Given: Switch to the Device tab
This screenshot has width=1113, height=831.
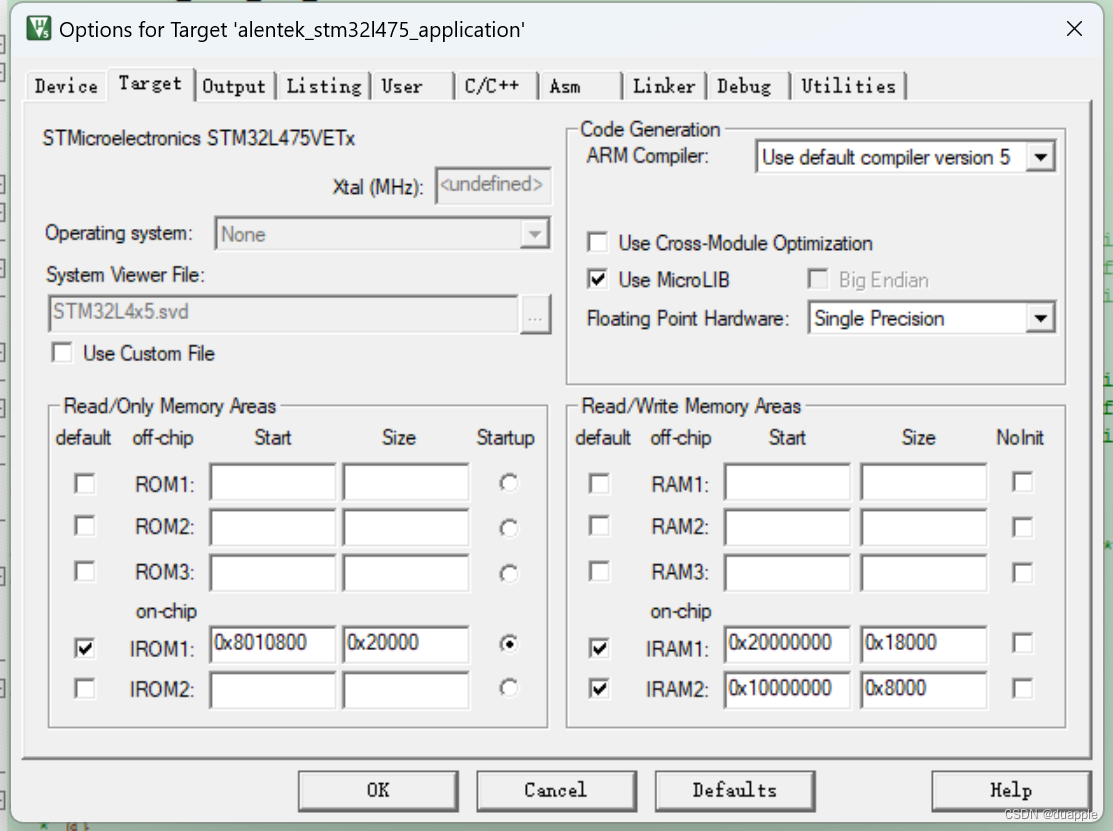Looking at the screenshot, I should pyautogui.click(x=66, y=86).
